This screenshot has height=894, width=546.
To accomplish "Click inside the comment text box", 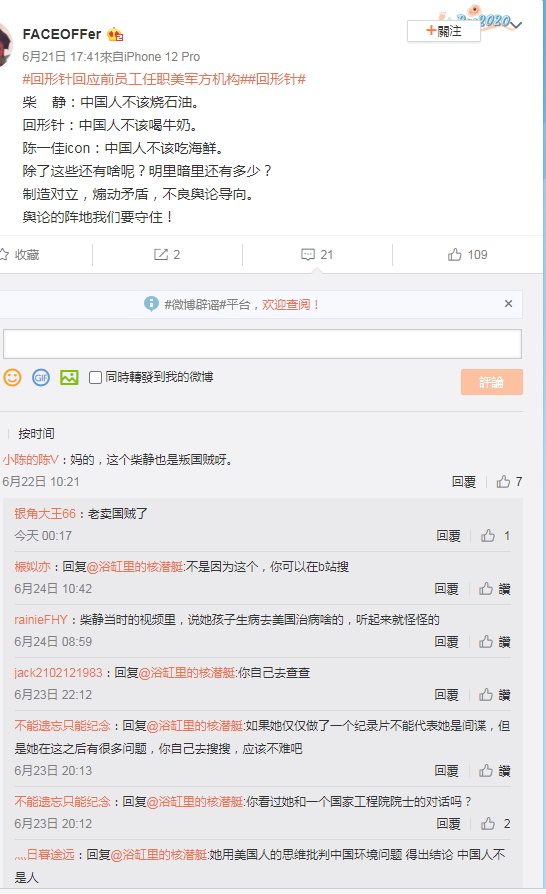I will coord(263,344).
